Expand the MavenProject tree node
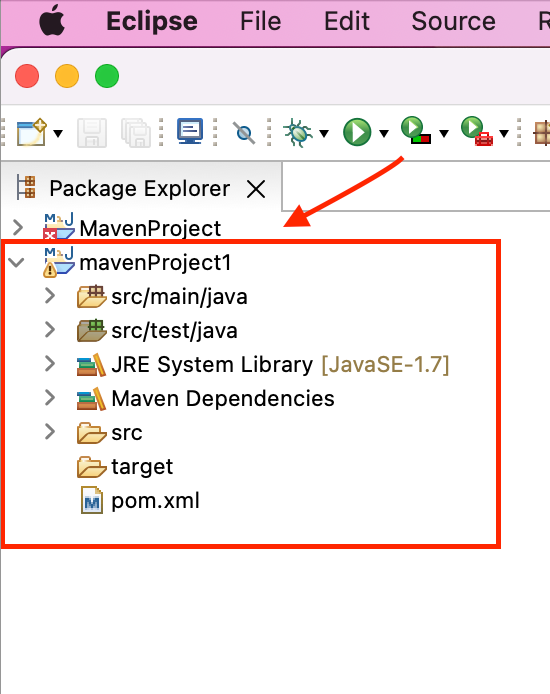Screen dimensions: 550x694 pyautogui.click(x=18, y=227)
